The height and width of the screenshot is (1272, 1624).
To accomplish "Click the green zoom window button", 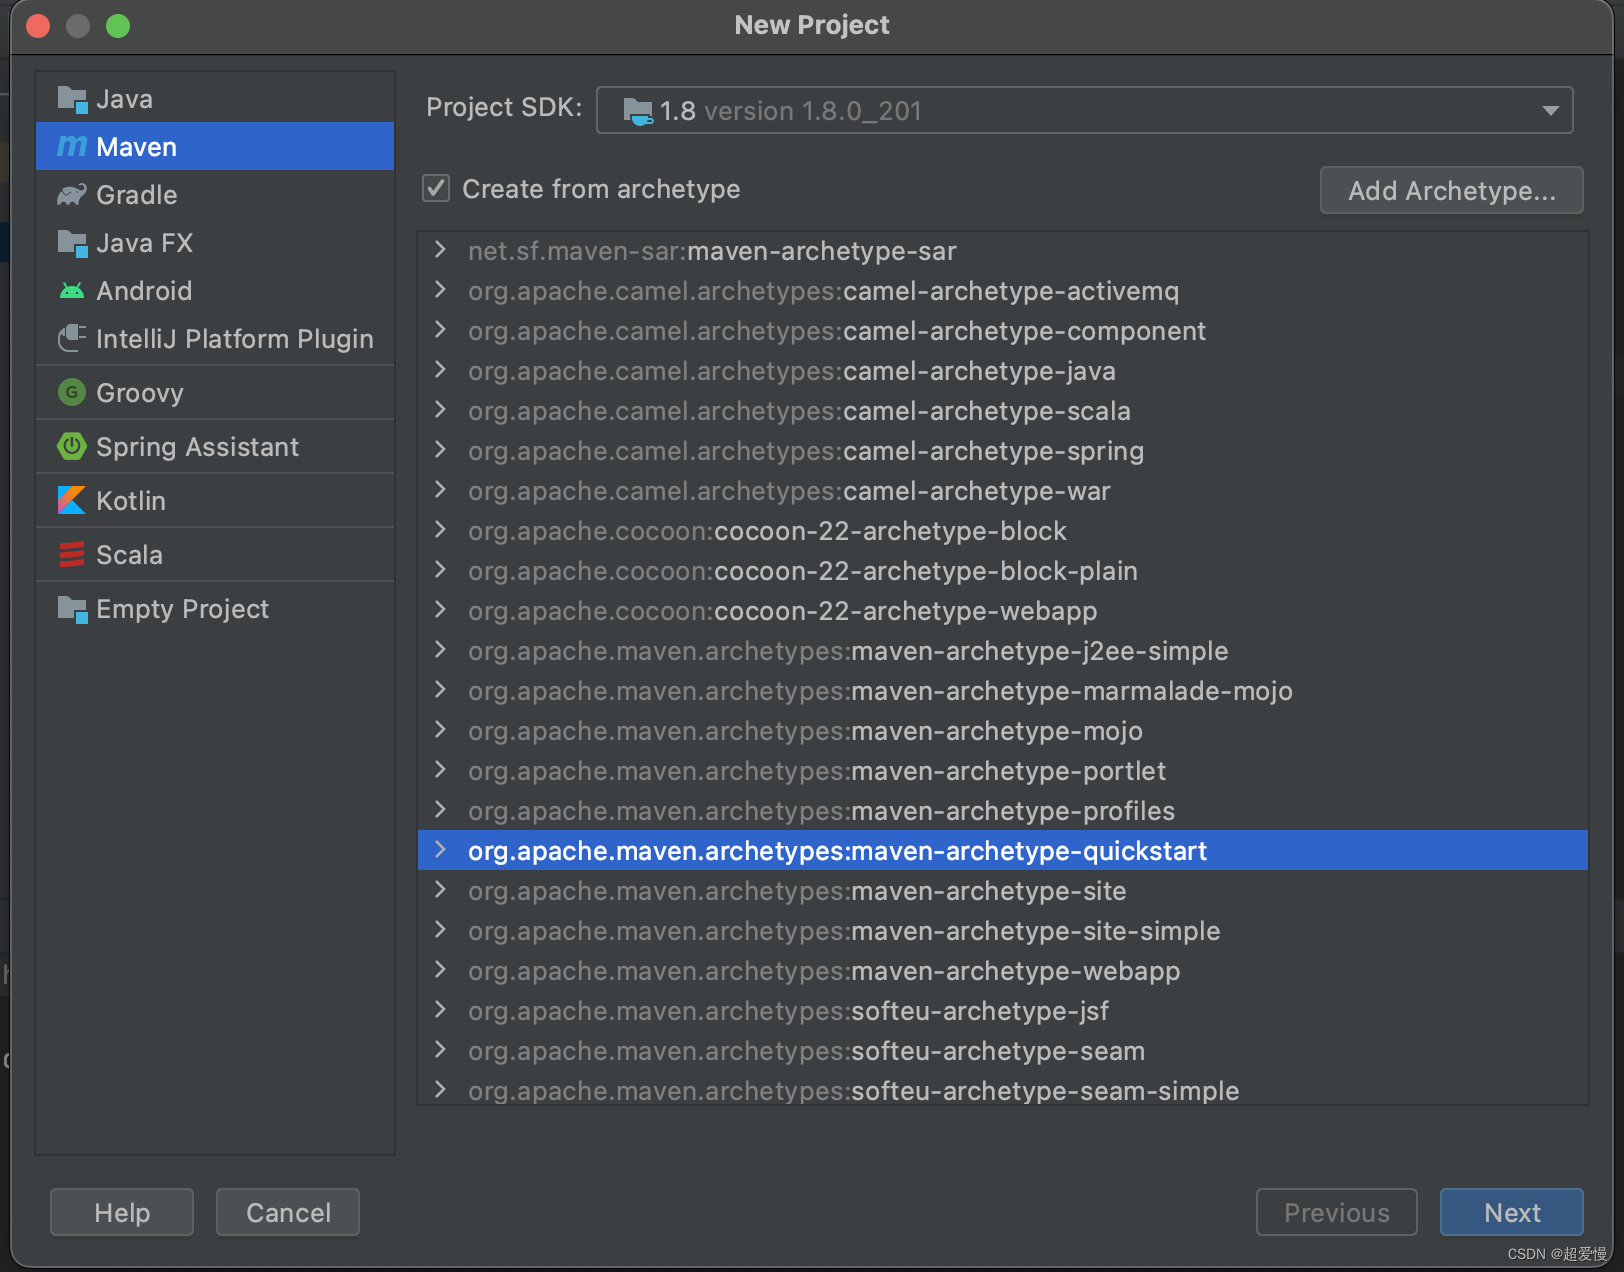I will point(118,26).
